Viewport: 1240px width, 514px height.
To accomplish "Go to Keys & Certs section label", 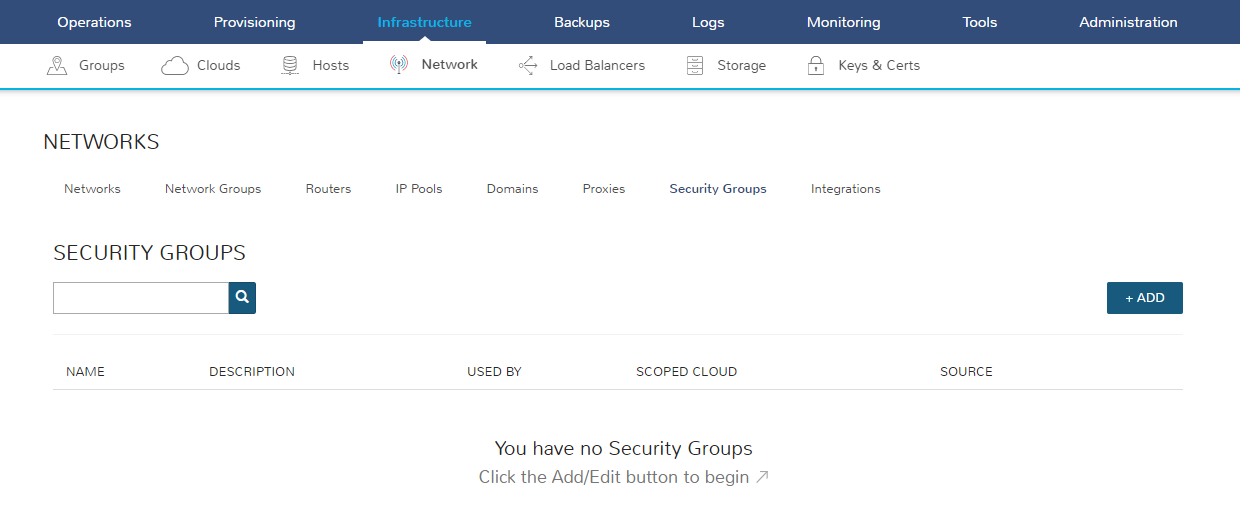I will pyautogui.click(x=879, y=65).
